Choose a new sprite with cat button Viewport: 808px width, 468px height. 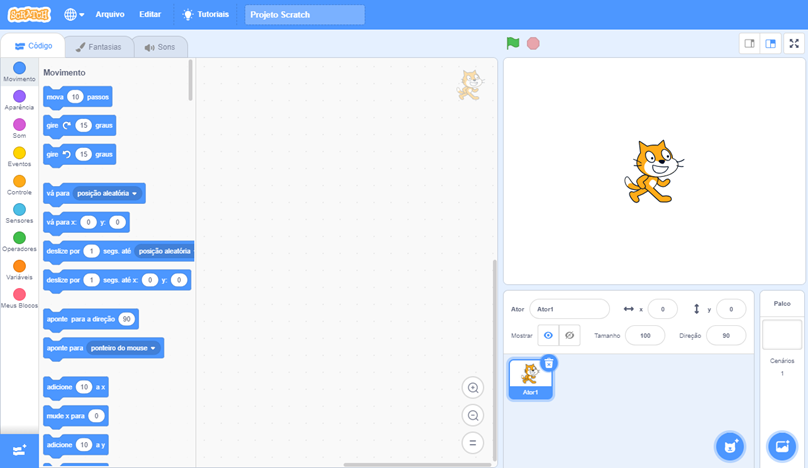click(x=730, y=445)
